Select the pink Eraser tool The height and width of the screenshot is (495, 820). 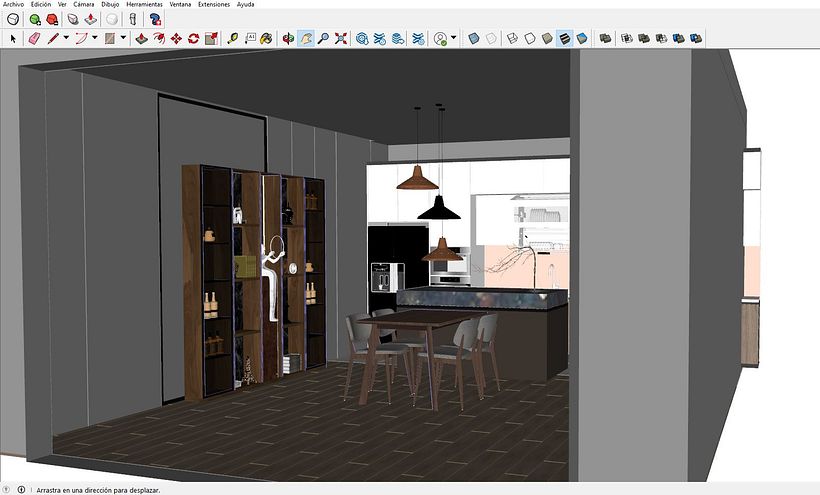34,38
